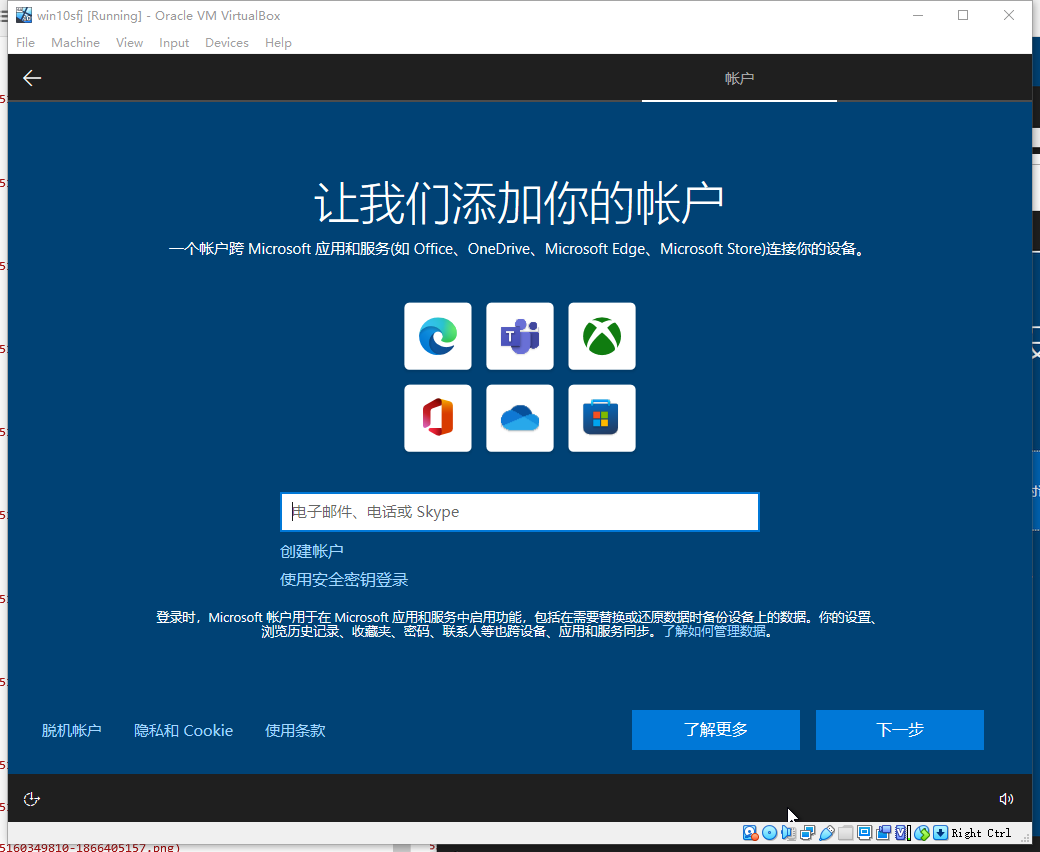Image resolution: width=1040 pixels, height=852 pixels.
Task: Click the Microsoft Teams icon tile
Action: pos(520,336)
